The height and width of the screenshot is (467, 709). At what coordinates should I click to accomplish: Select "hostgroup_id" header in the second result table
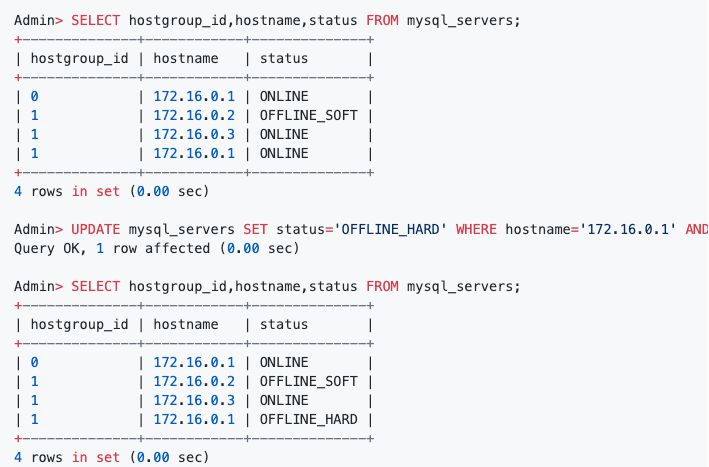pos(79,325)
